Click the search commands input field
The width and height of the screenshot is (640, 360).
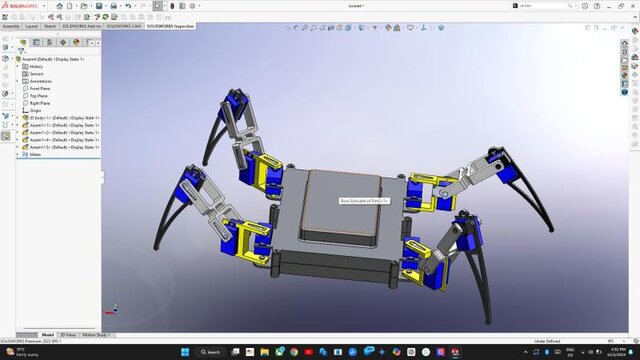click(x=543, y=6)
